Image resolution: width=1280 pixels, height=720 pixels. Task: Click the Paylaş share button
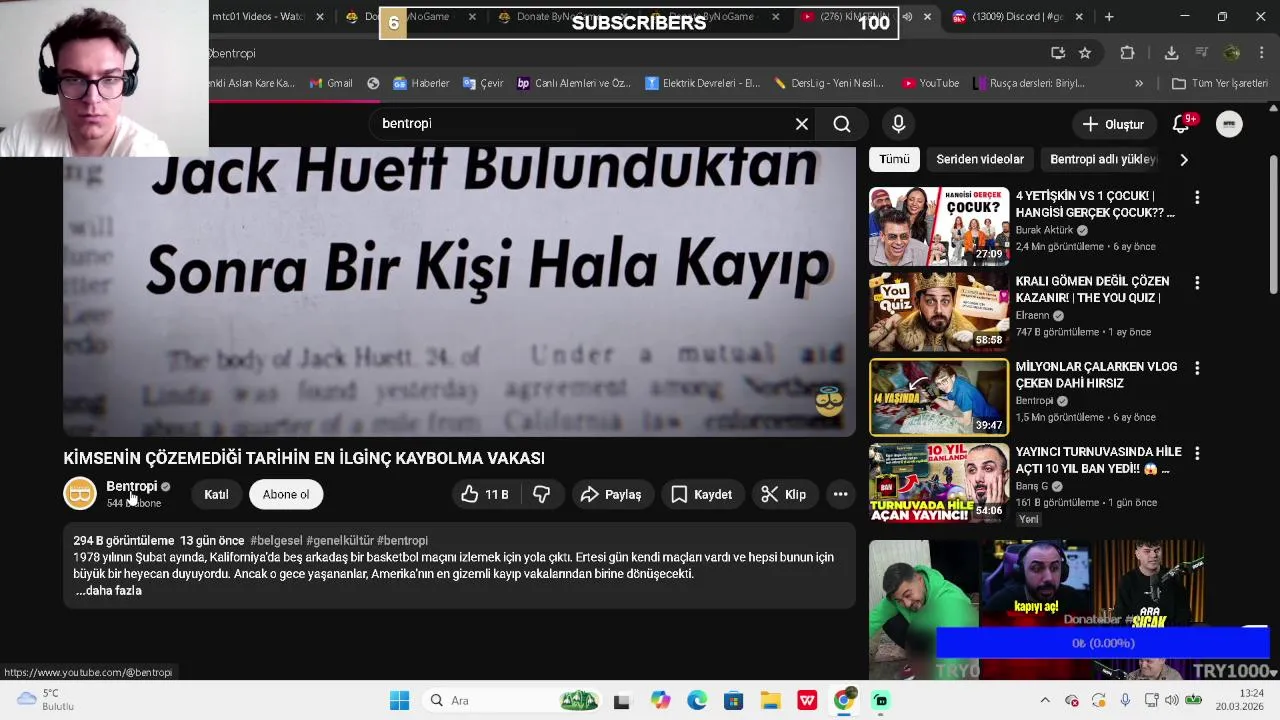[612, 494]
